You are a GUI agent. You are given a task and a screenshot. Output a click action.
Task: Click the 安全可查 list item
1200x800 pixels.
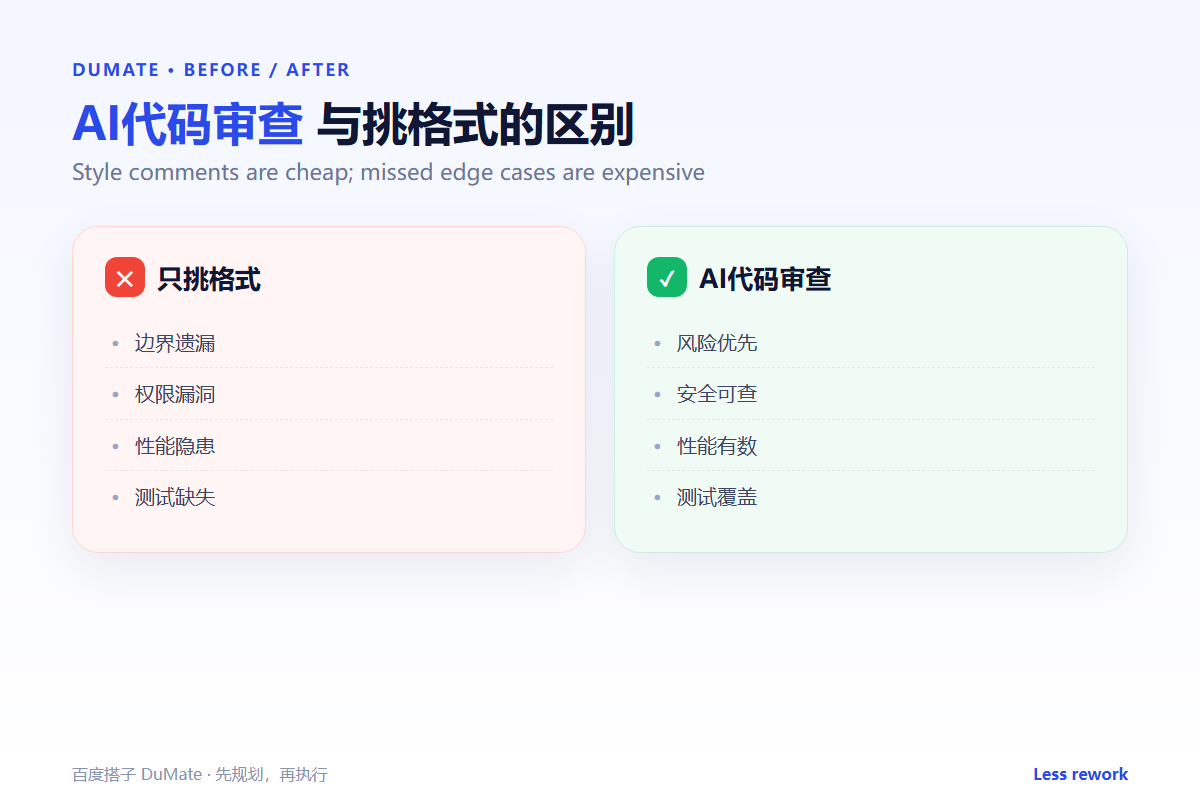tap(871, 394)
